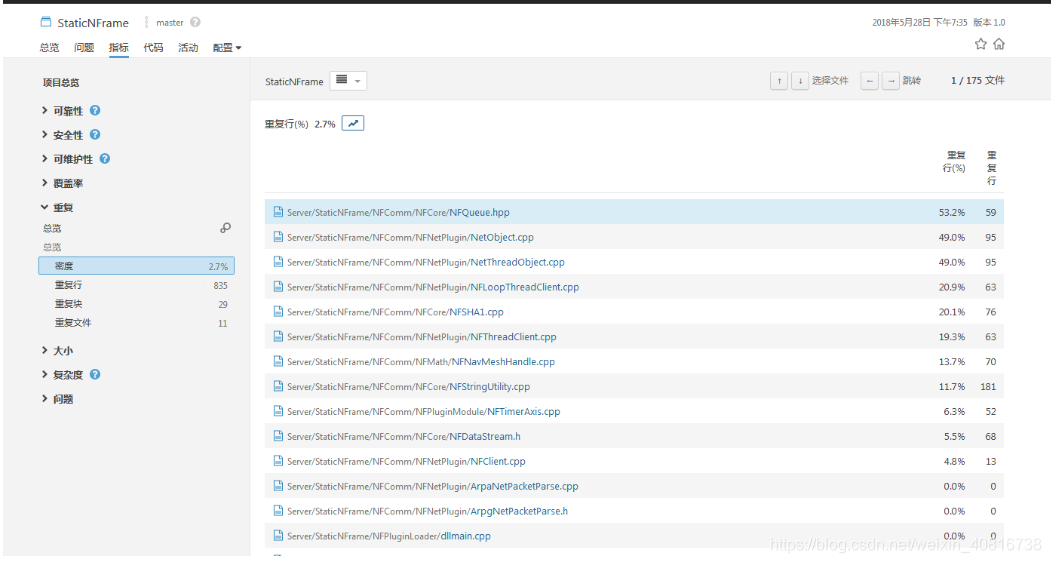Viewport: 1051px width, 563px height.
Task: Click the 版本 1.0 label
Action: pos(989,22)
